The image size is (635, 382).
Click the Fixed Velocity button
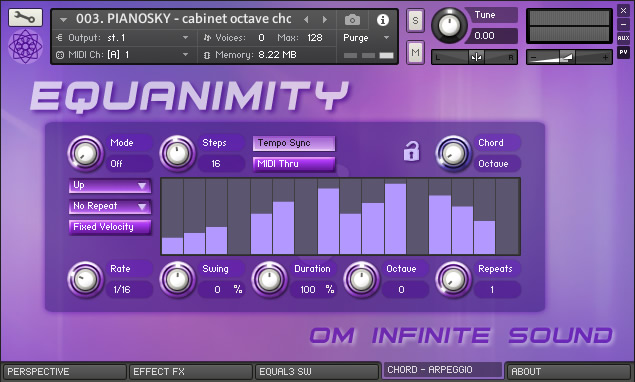pos(110,227)
